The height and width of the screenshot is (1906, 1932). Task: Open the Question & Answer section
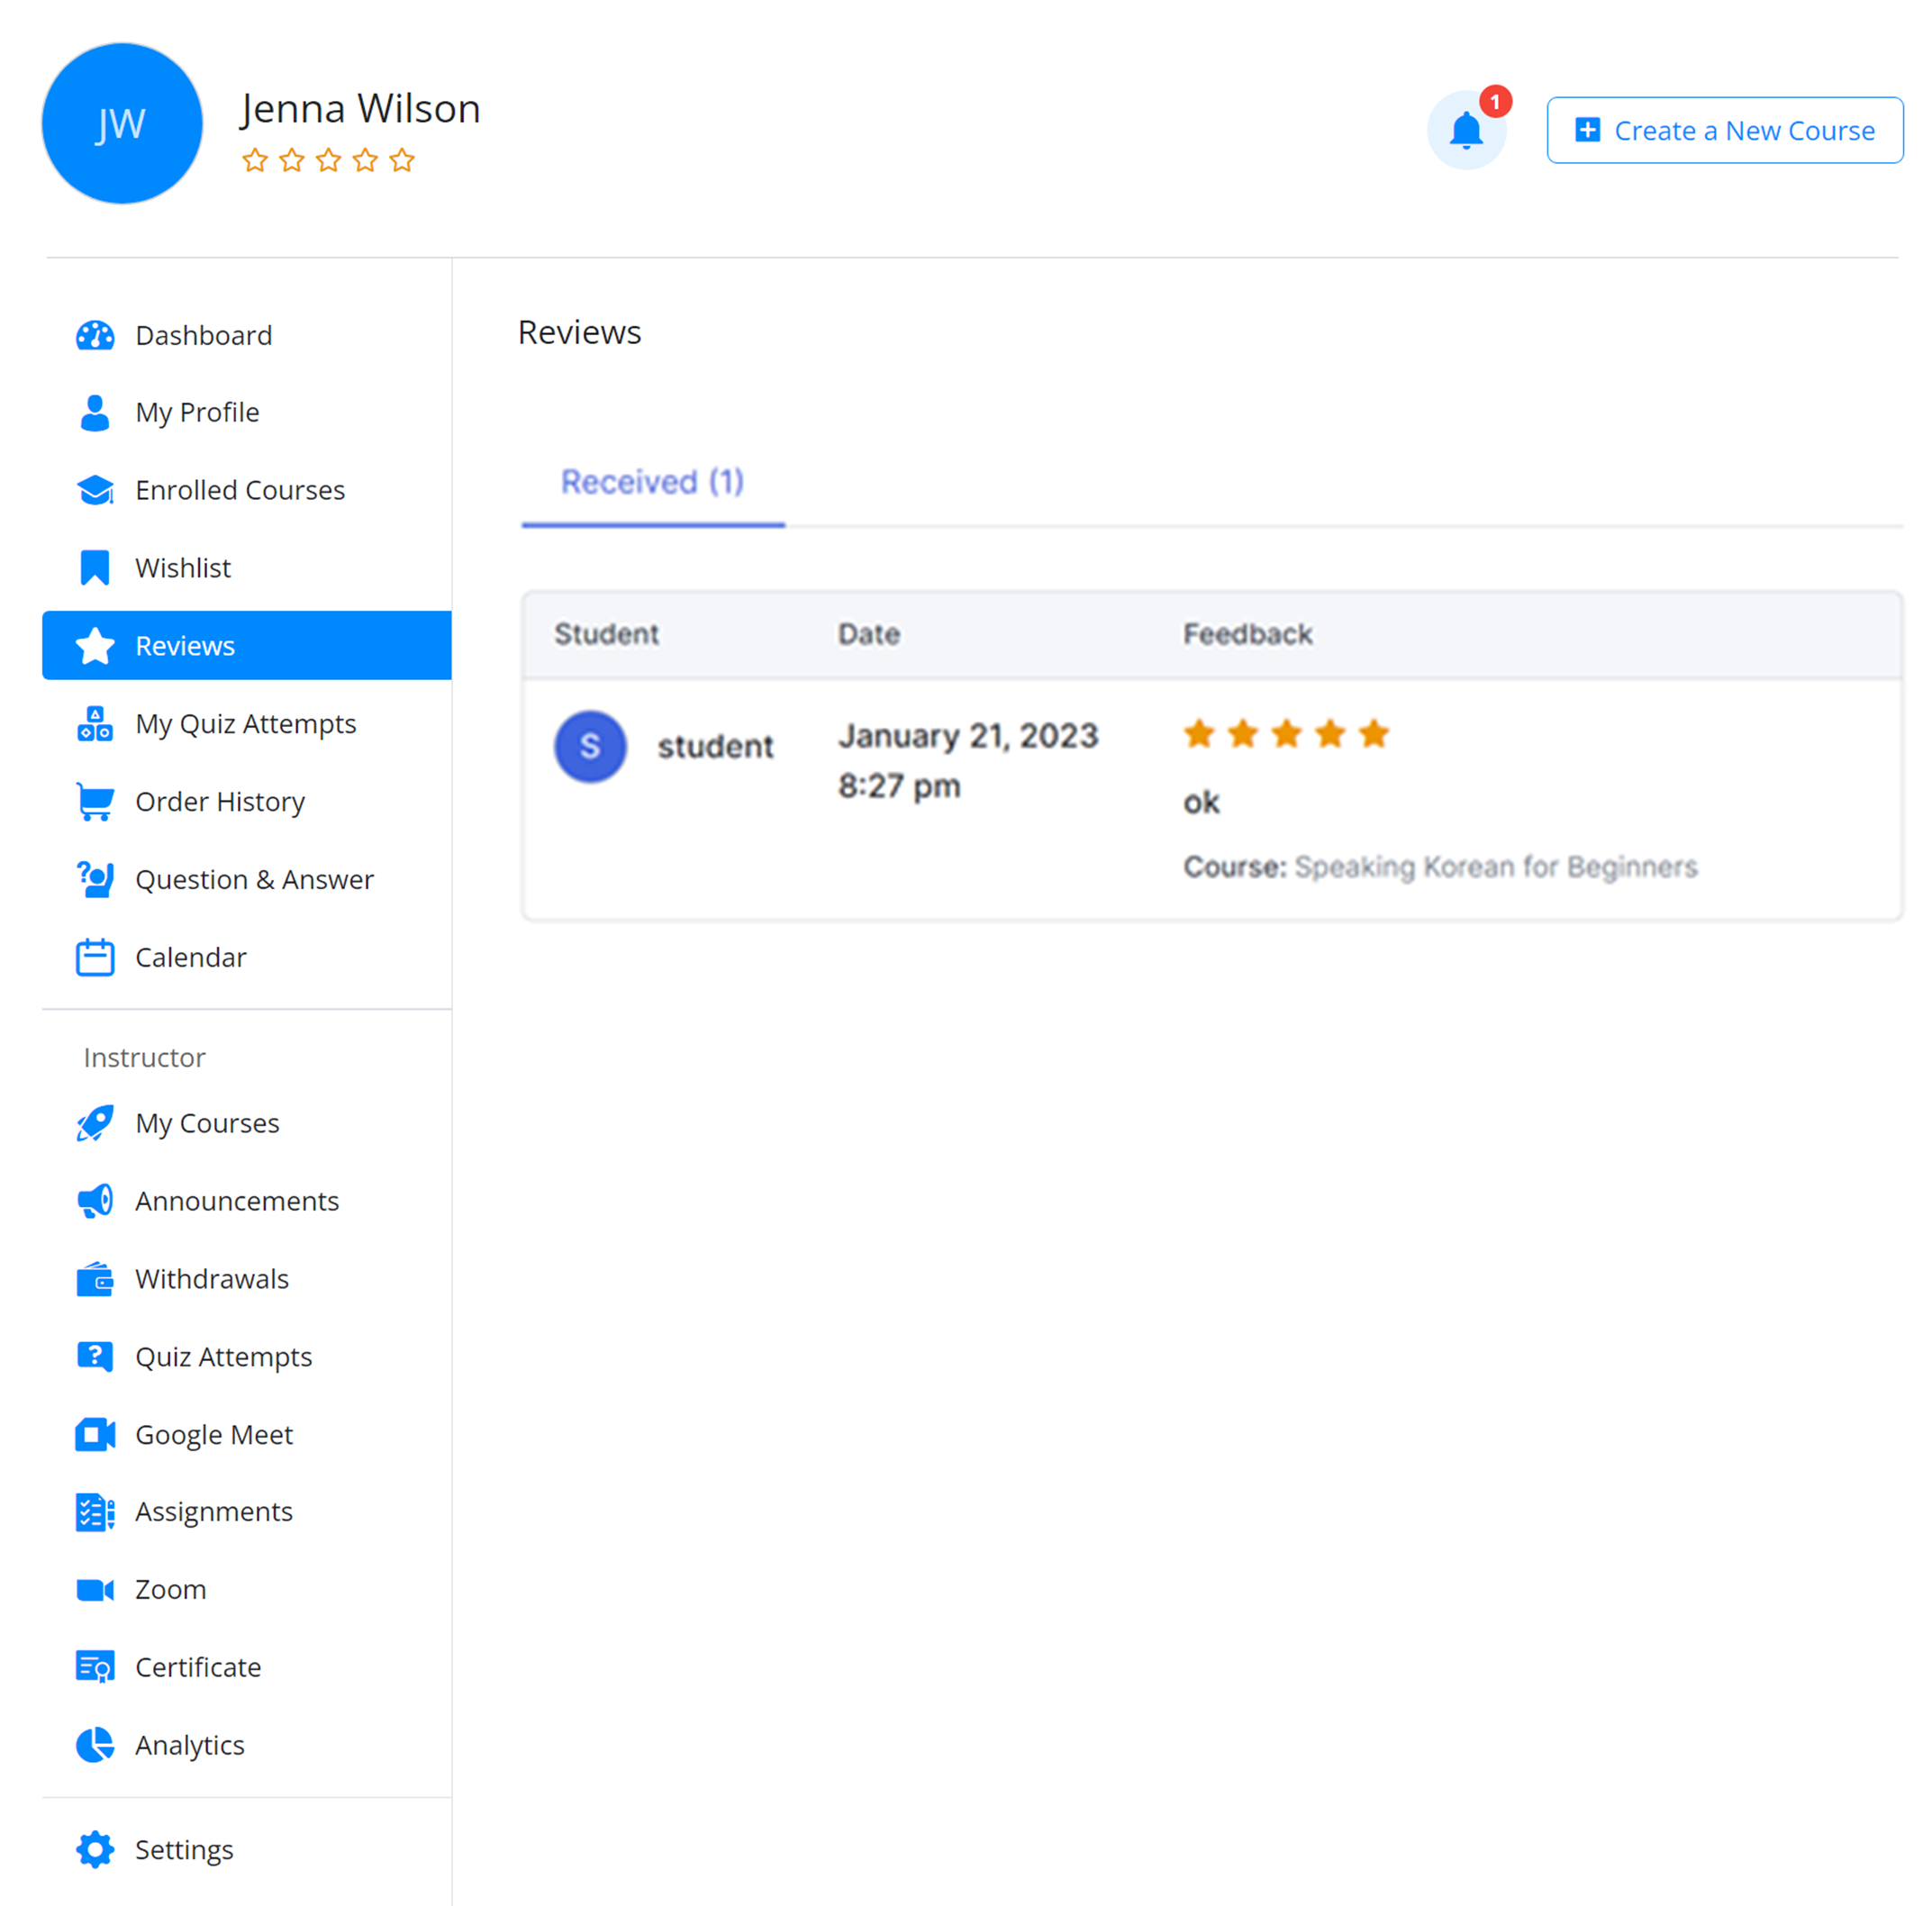254,879
